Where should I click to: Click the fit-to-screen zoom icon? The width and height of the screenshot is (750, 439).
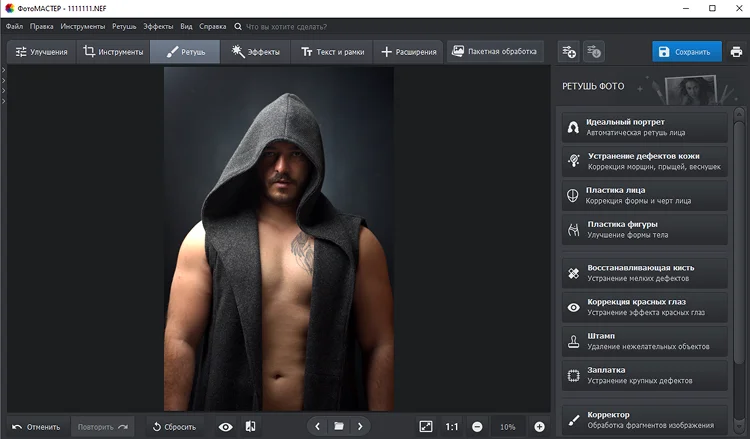coord(426,427)
